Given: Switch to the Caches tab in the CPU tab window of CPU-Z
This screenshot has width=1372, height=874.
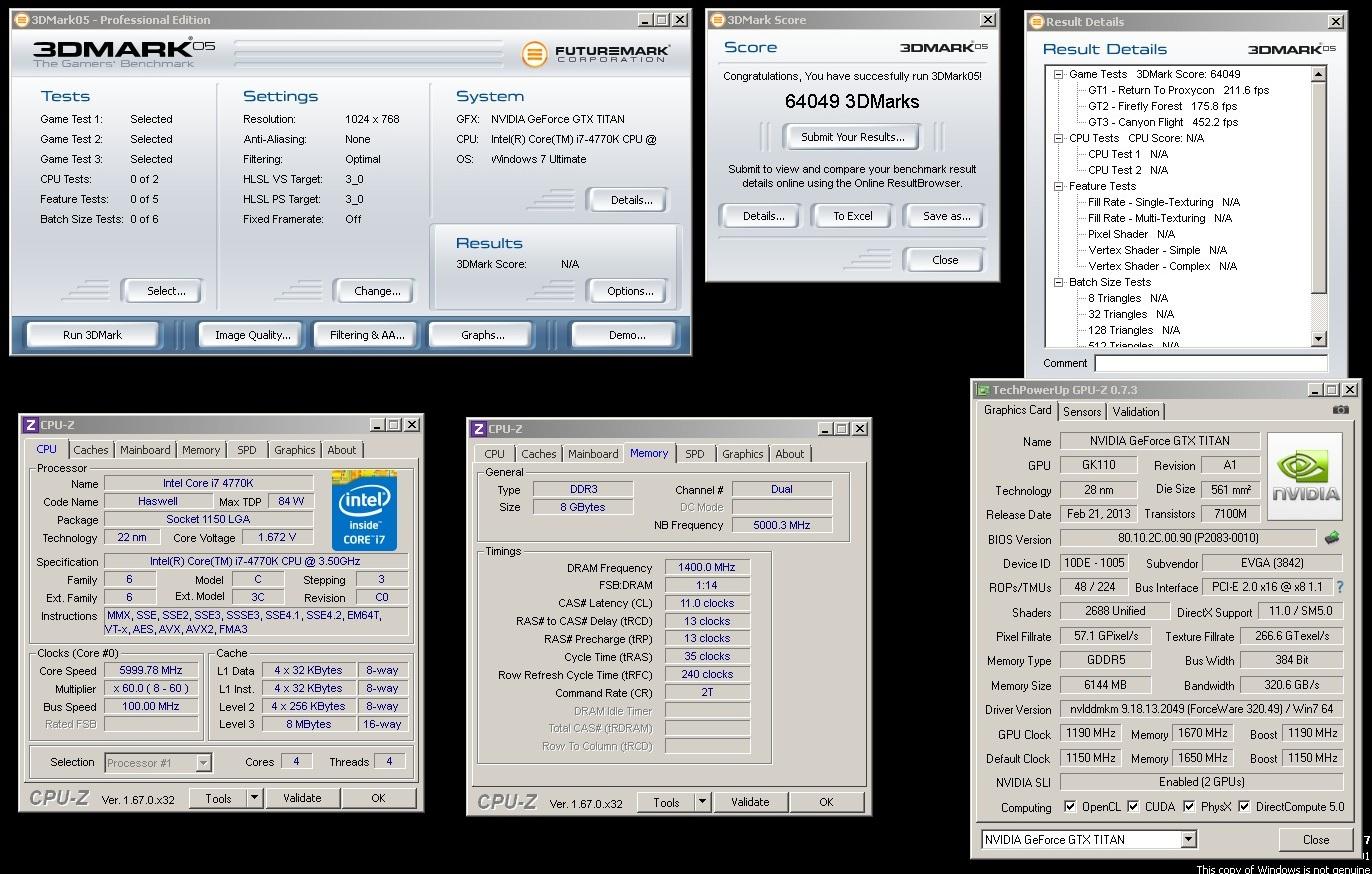Looking at the screenshot, I should pos(91,450).
